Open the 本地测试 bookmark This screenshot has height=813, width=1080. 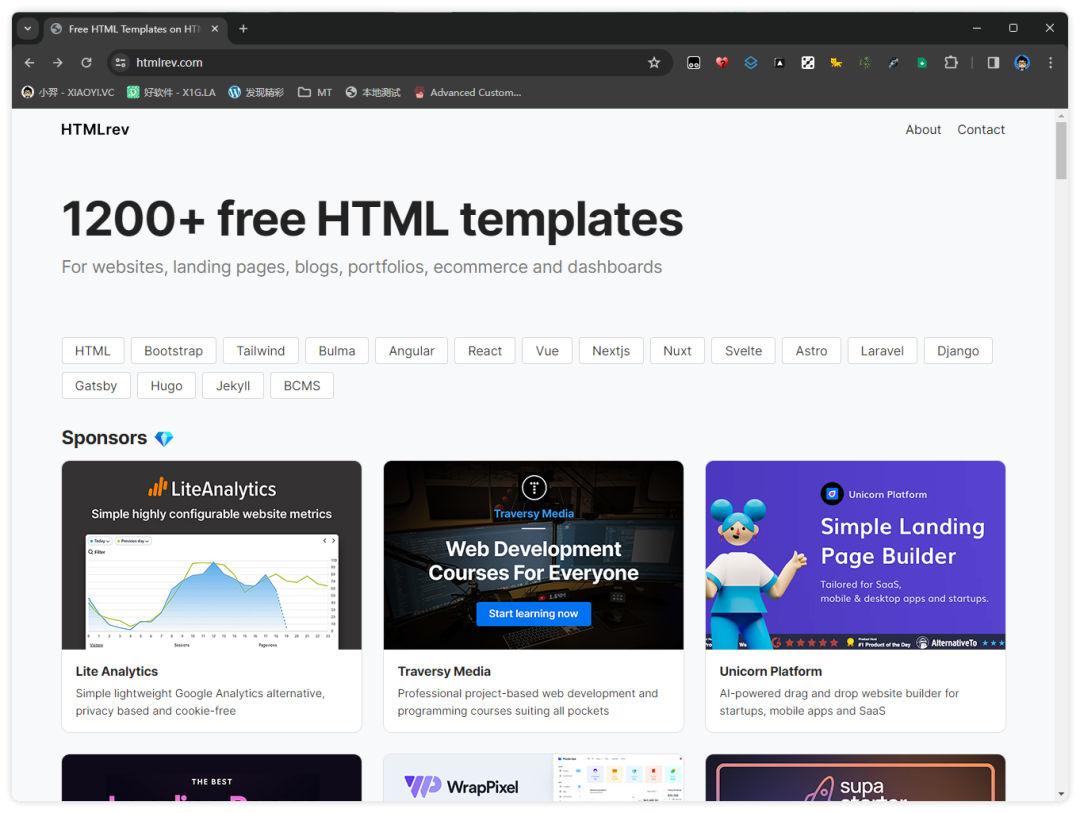click(x=373, y=92)
